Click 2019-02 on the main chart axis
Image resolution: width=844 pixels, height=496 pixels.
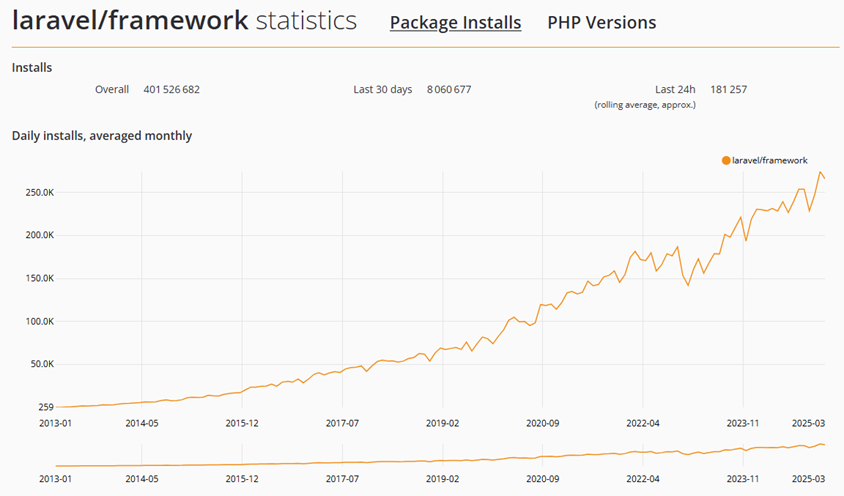tap(442, 423)
